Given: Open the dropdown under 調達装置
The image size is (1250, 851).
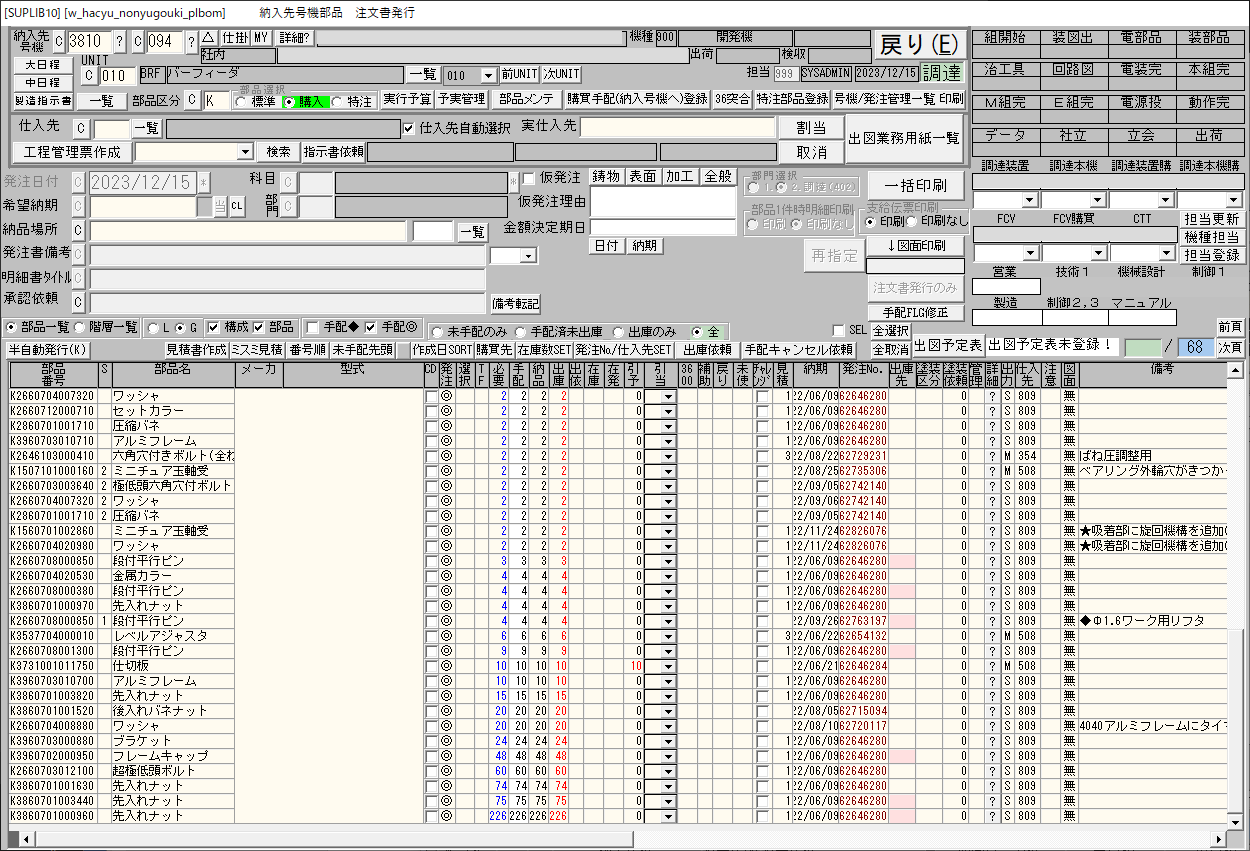Looking at the screenshot, I should 1029,200.
